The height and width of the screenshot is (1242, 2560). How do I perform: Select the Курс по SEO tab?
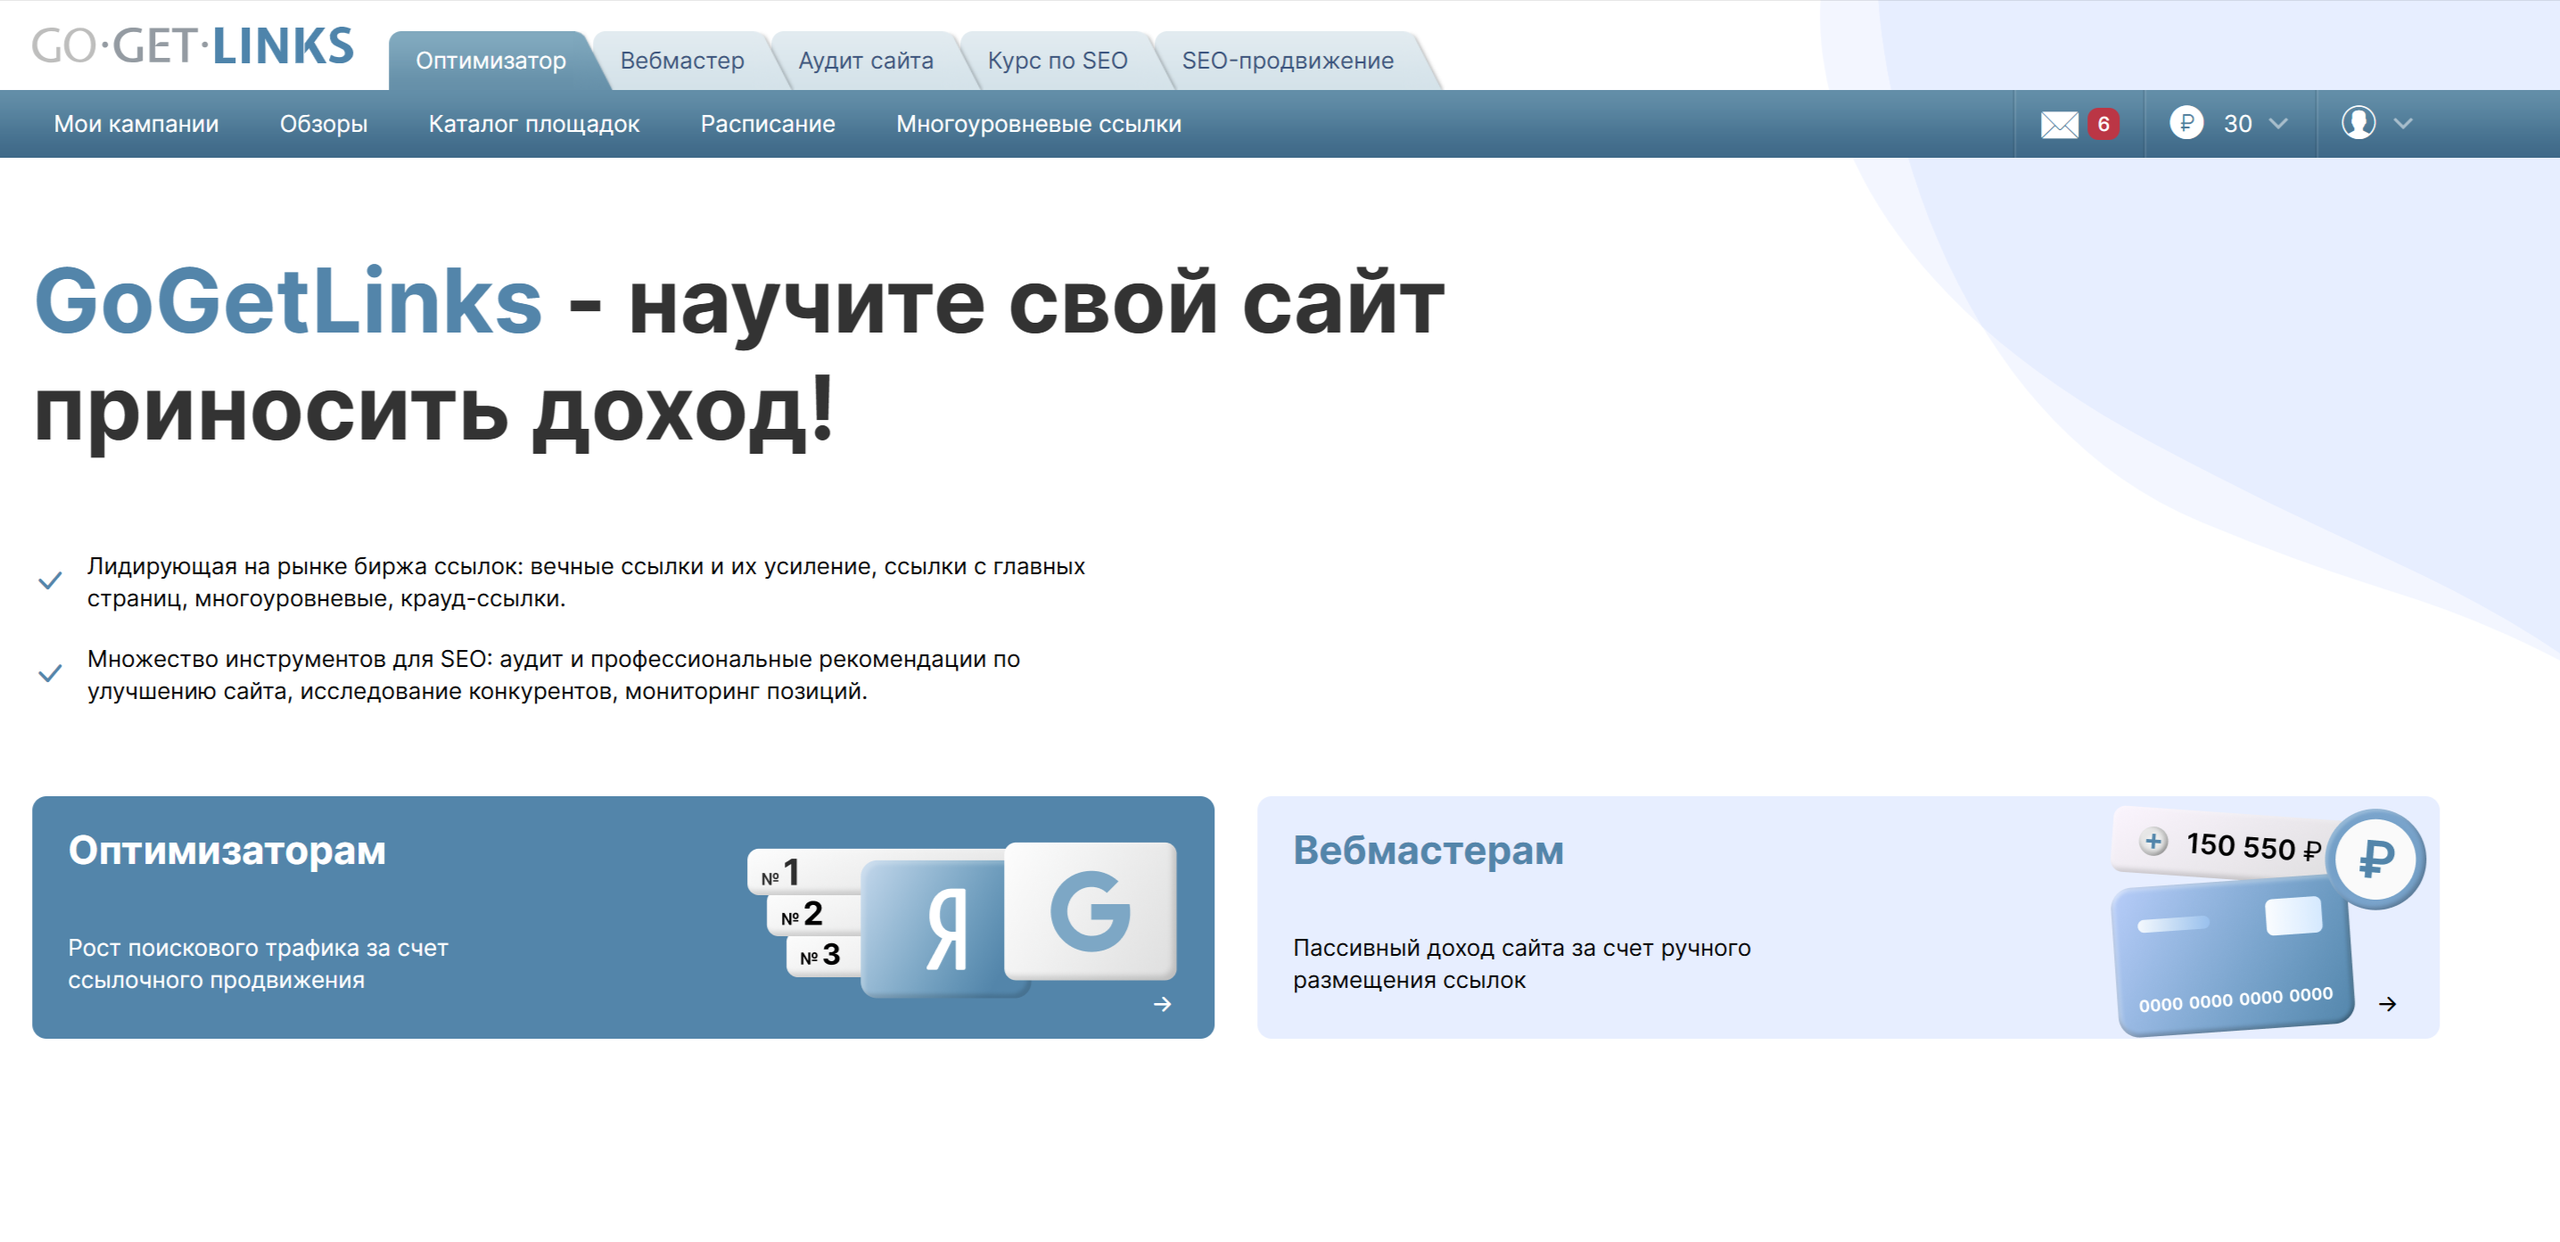[1058, 60]
